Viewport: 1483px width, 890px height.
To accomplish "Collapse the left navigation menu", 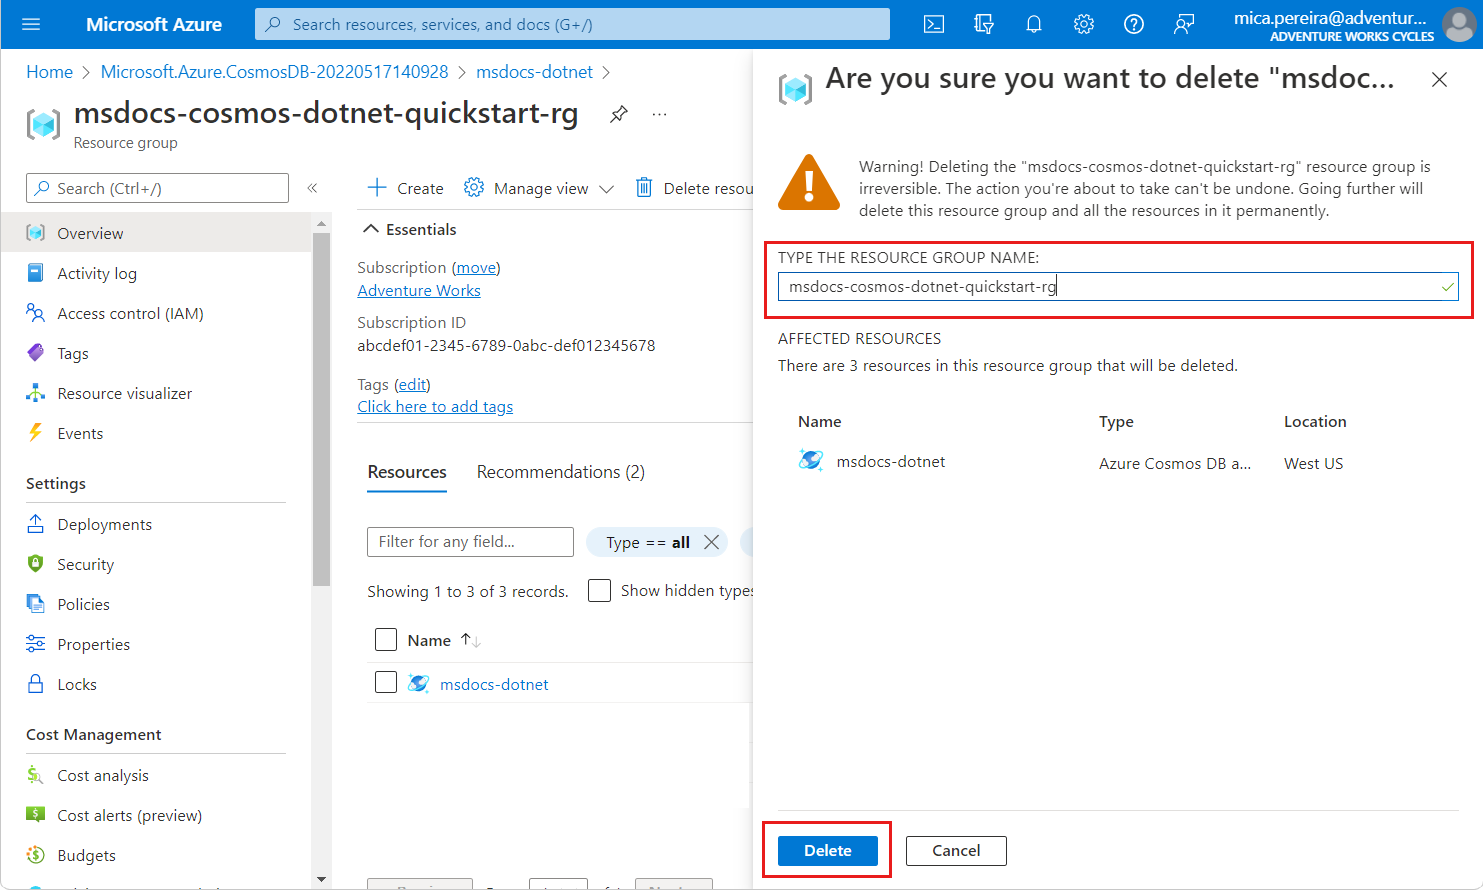I will click(x=312, y=188).
